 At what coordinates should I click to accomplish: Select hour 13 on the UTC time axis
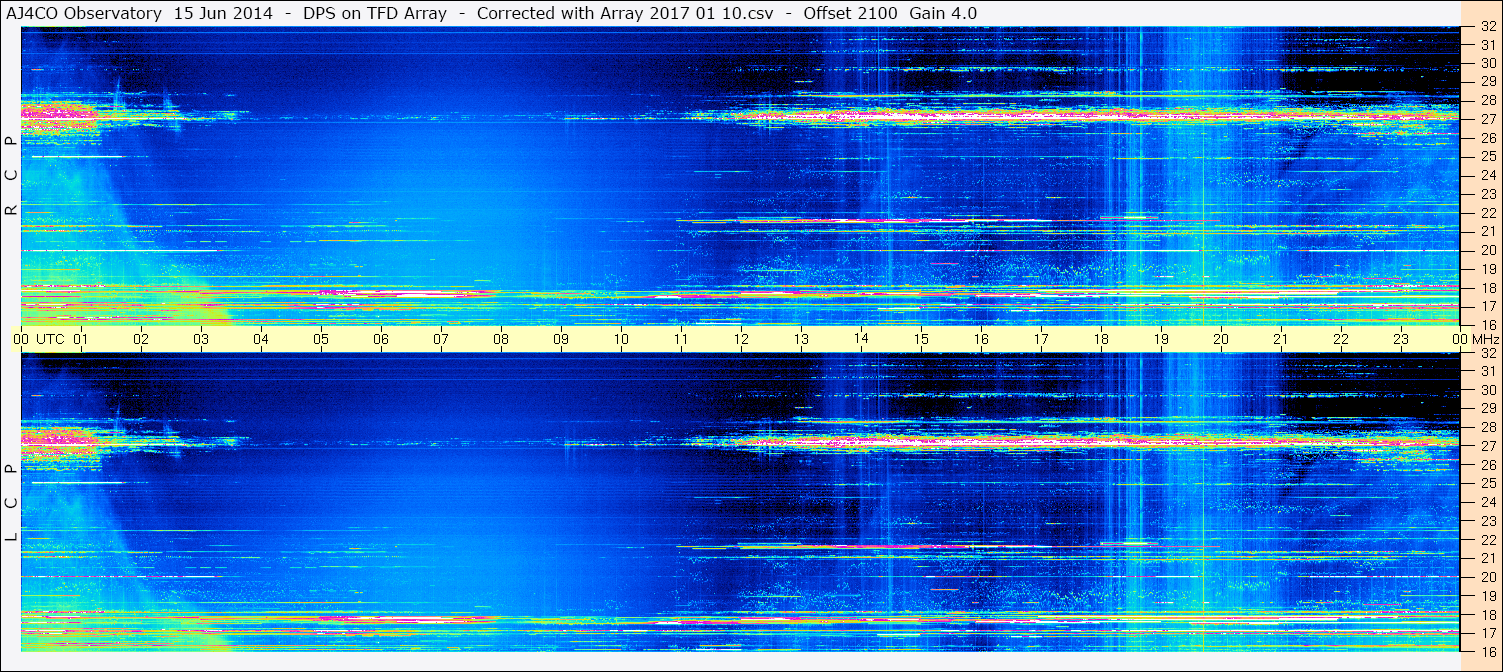(801, 339)
